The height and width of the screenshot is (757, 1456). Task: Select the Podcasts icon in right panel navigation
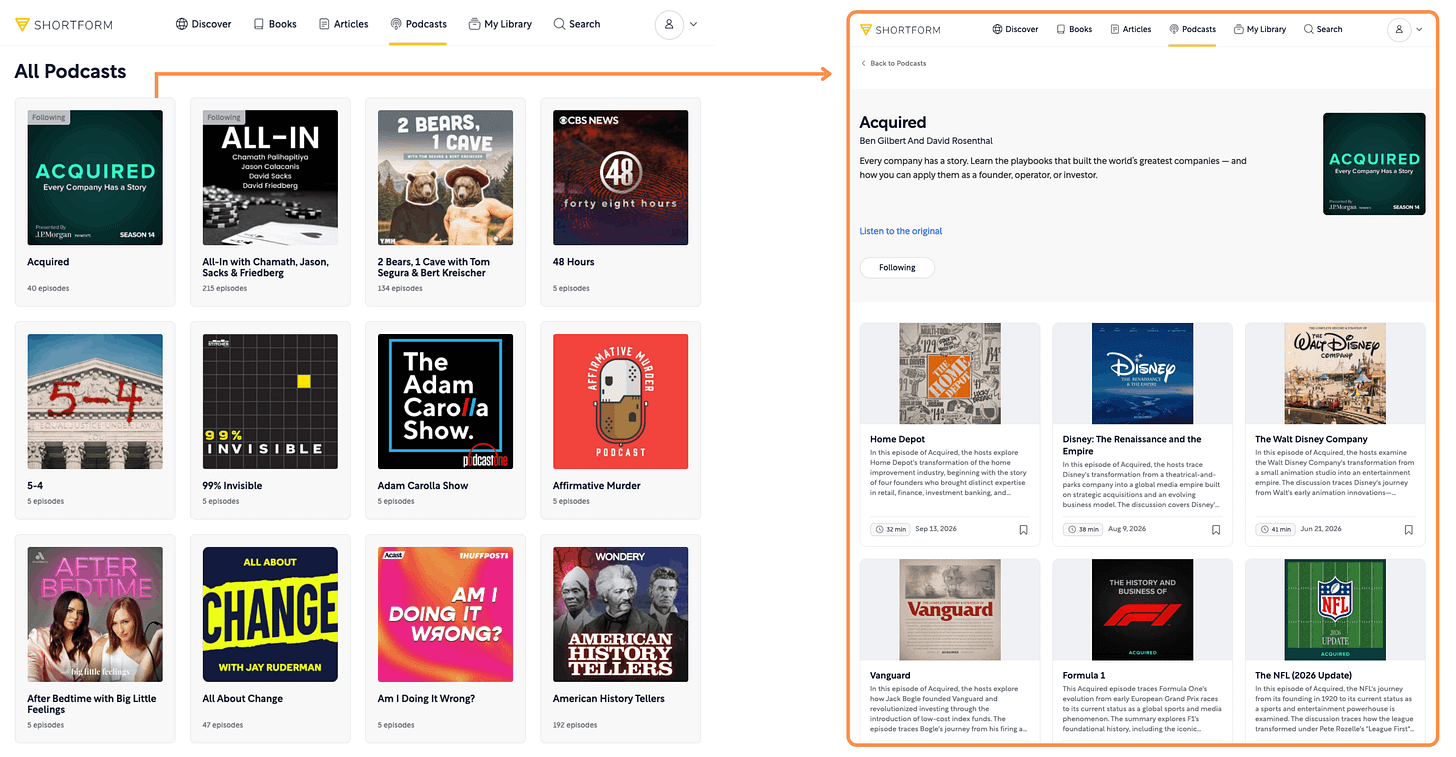(1174, 30)
